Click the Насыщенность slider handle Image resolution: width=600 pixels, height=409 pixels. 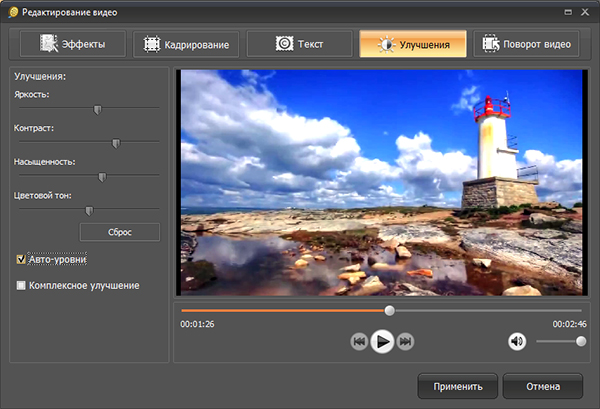click(x=102, y=177)
